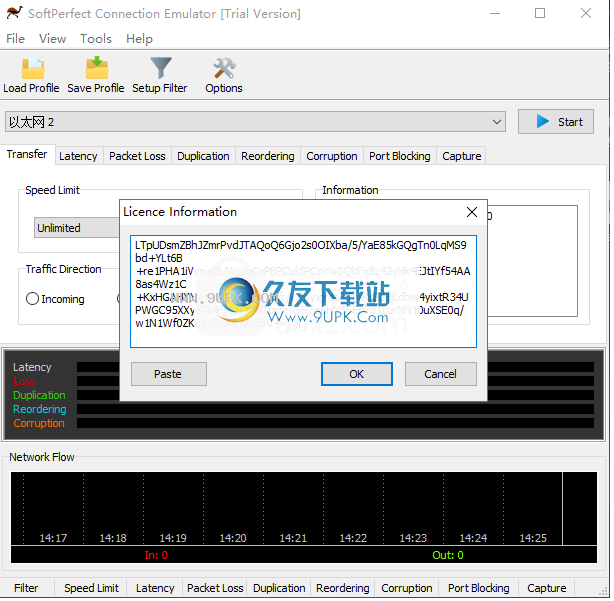614x601 pixels.
Task: Open the Options tools icon
Action: point(224,68)
